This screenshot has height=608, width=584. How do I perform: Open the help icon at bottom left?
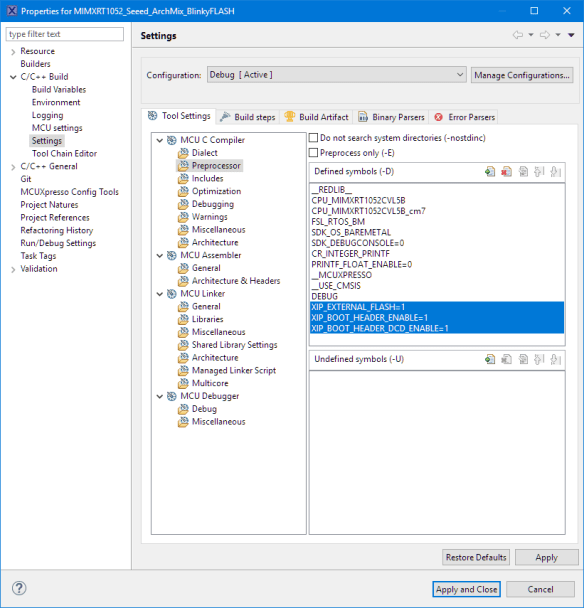pyautogui.click(x=19, y=588)
